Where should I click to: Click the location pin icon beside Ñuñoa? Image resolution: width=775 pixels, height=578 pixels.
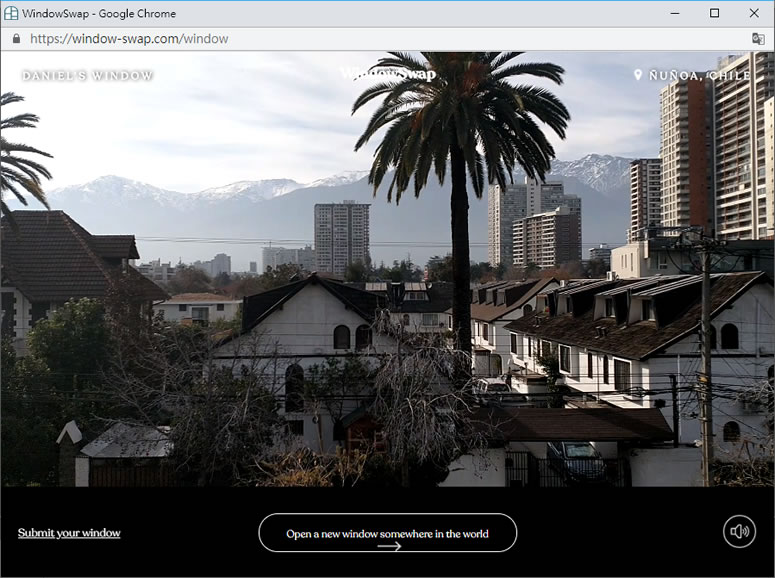coord(638,75)
